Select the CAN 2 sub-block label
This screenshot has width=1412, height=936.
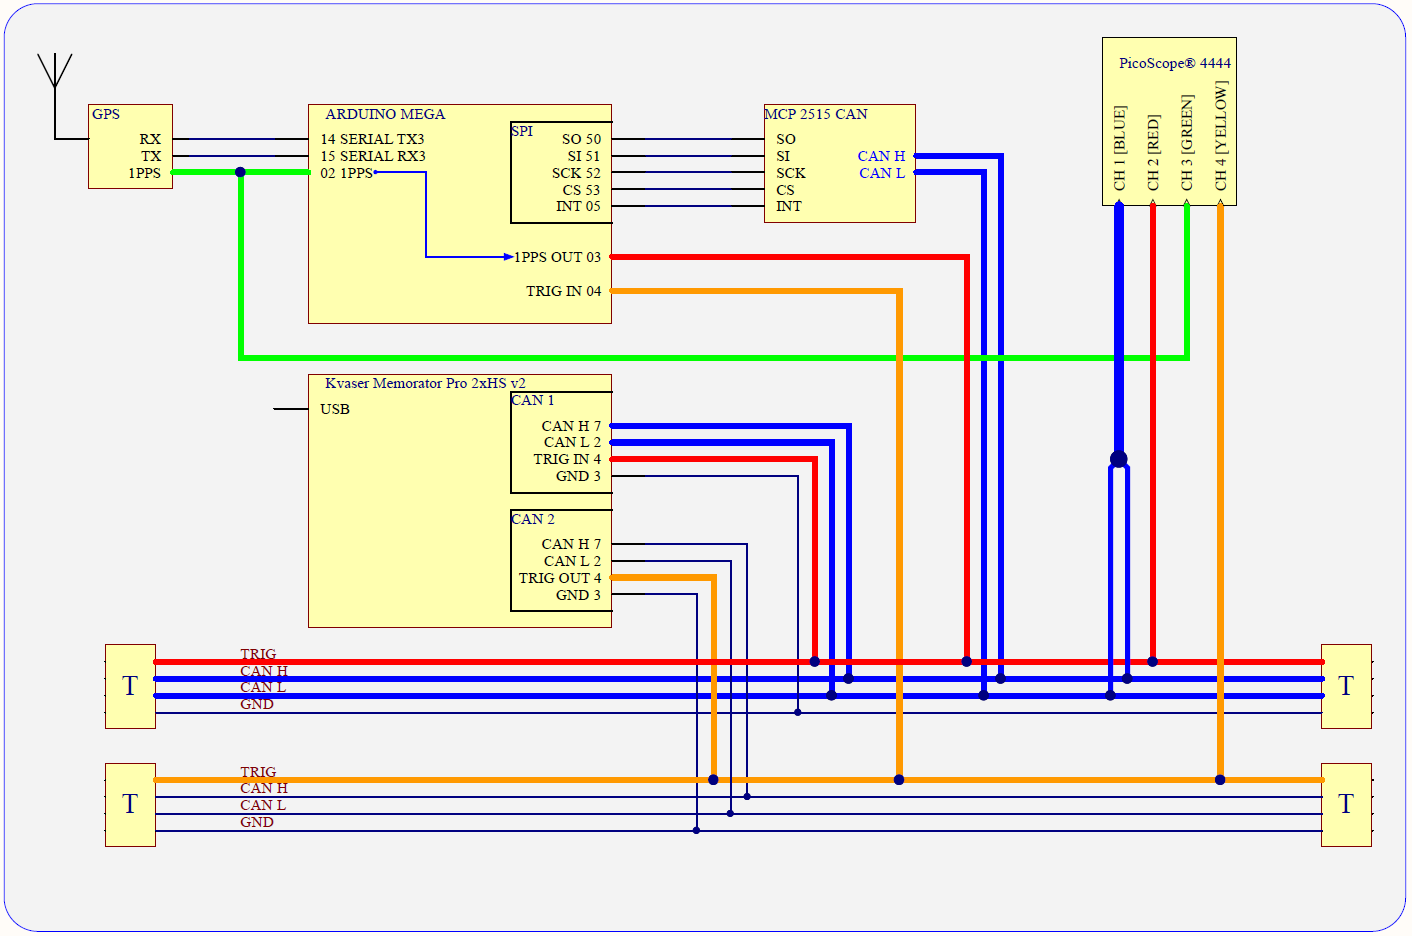pos(533,519)
